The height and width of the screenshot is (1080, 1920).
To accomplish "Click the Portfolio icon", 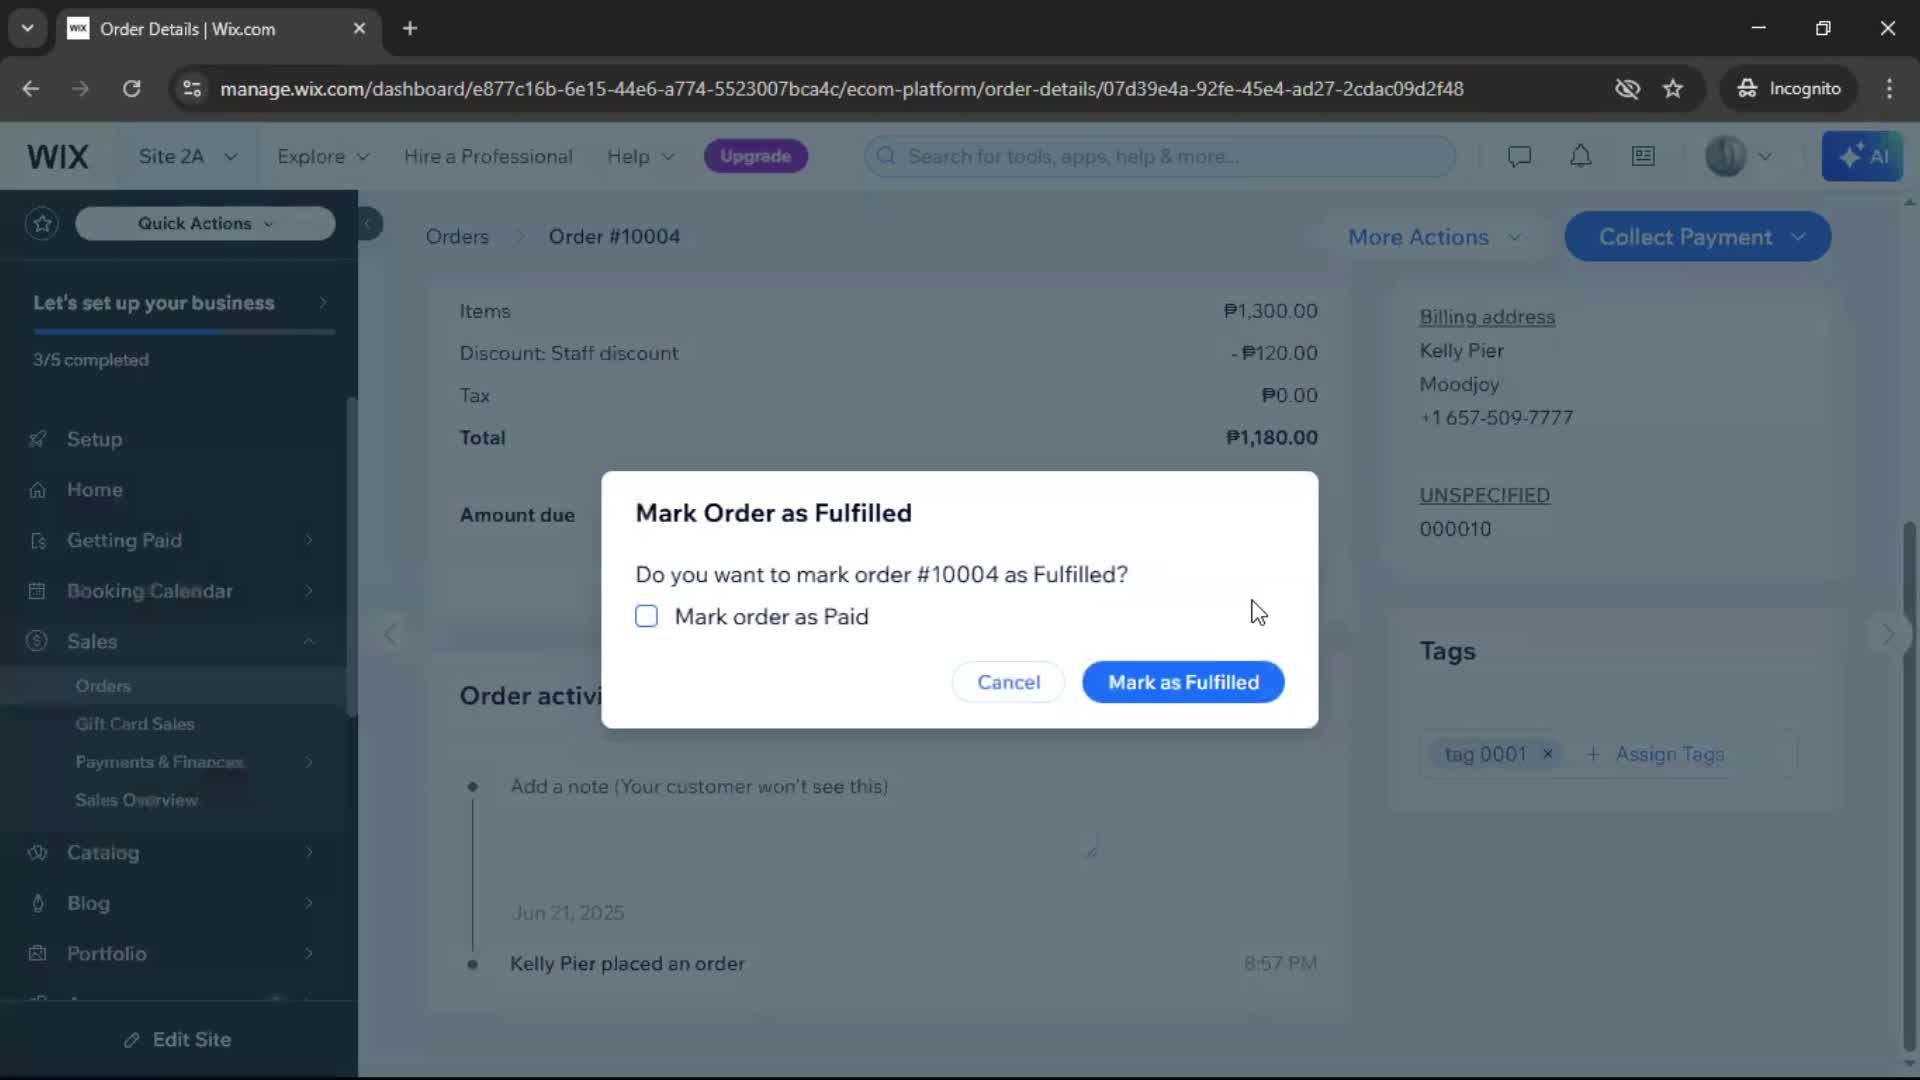I will [x=38, y=954].
